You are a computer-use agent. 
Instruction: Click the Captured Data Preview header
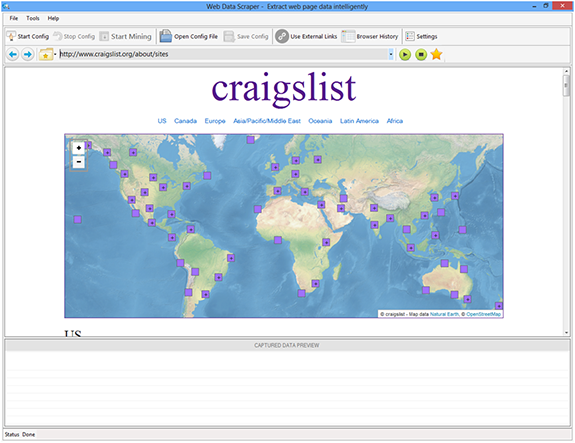coord(287,345)
